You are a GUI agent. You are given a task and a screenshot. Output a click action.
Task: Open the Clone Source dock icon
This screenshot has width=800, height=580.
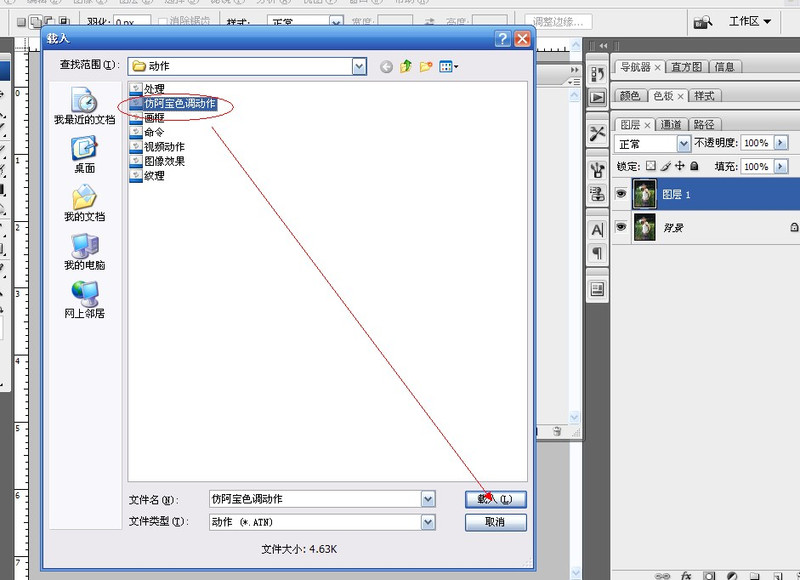tap(597, 194)
